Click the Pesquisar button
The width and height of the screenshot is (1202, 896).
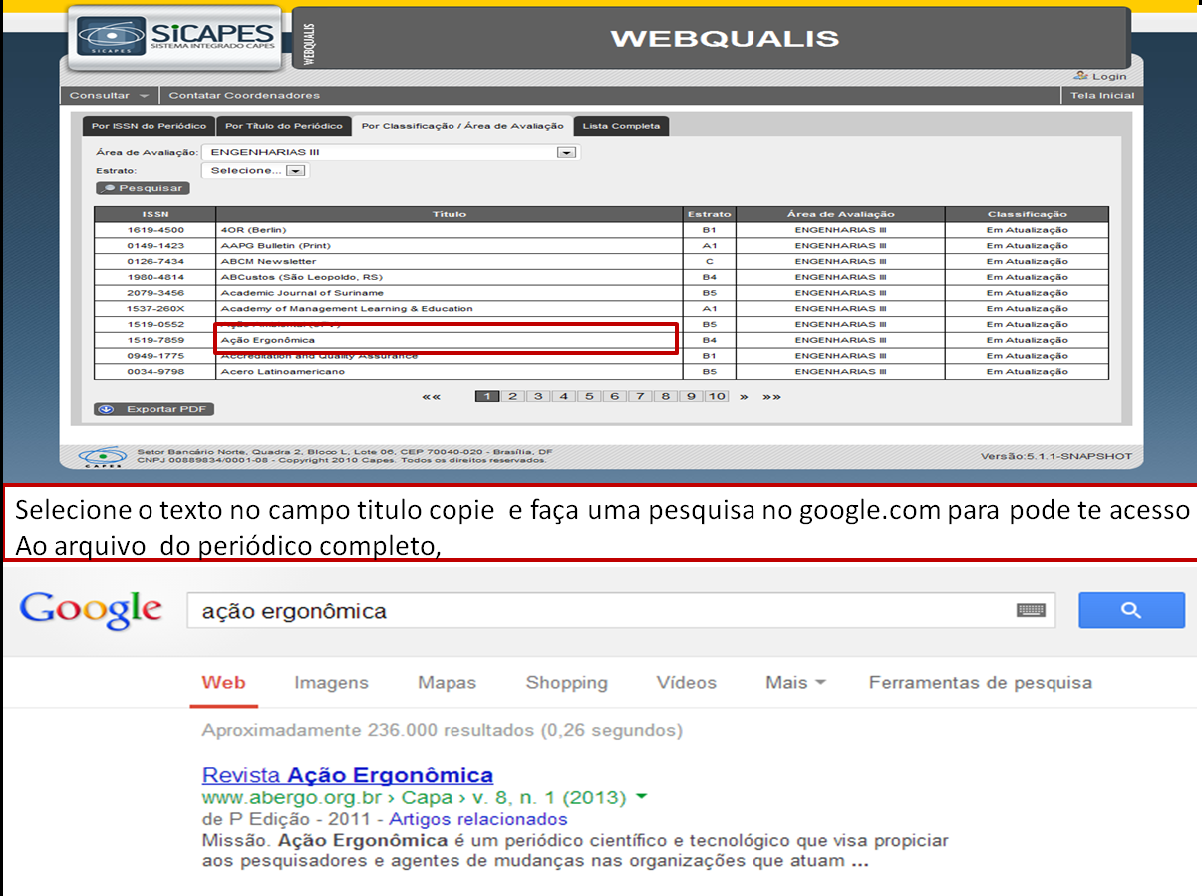(142, 188)
